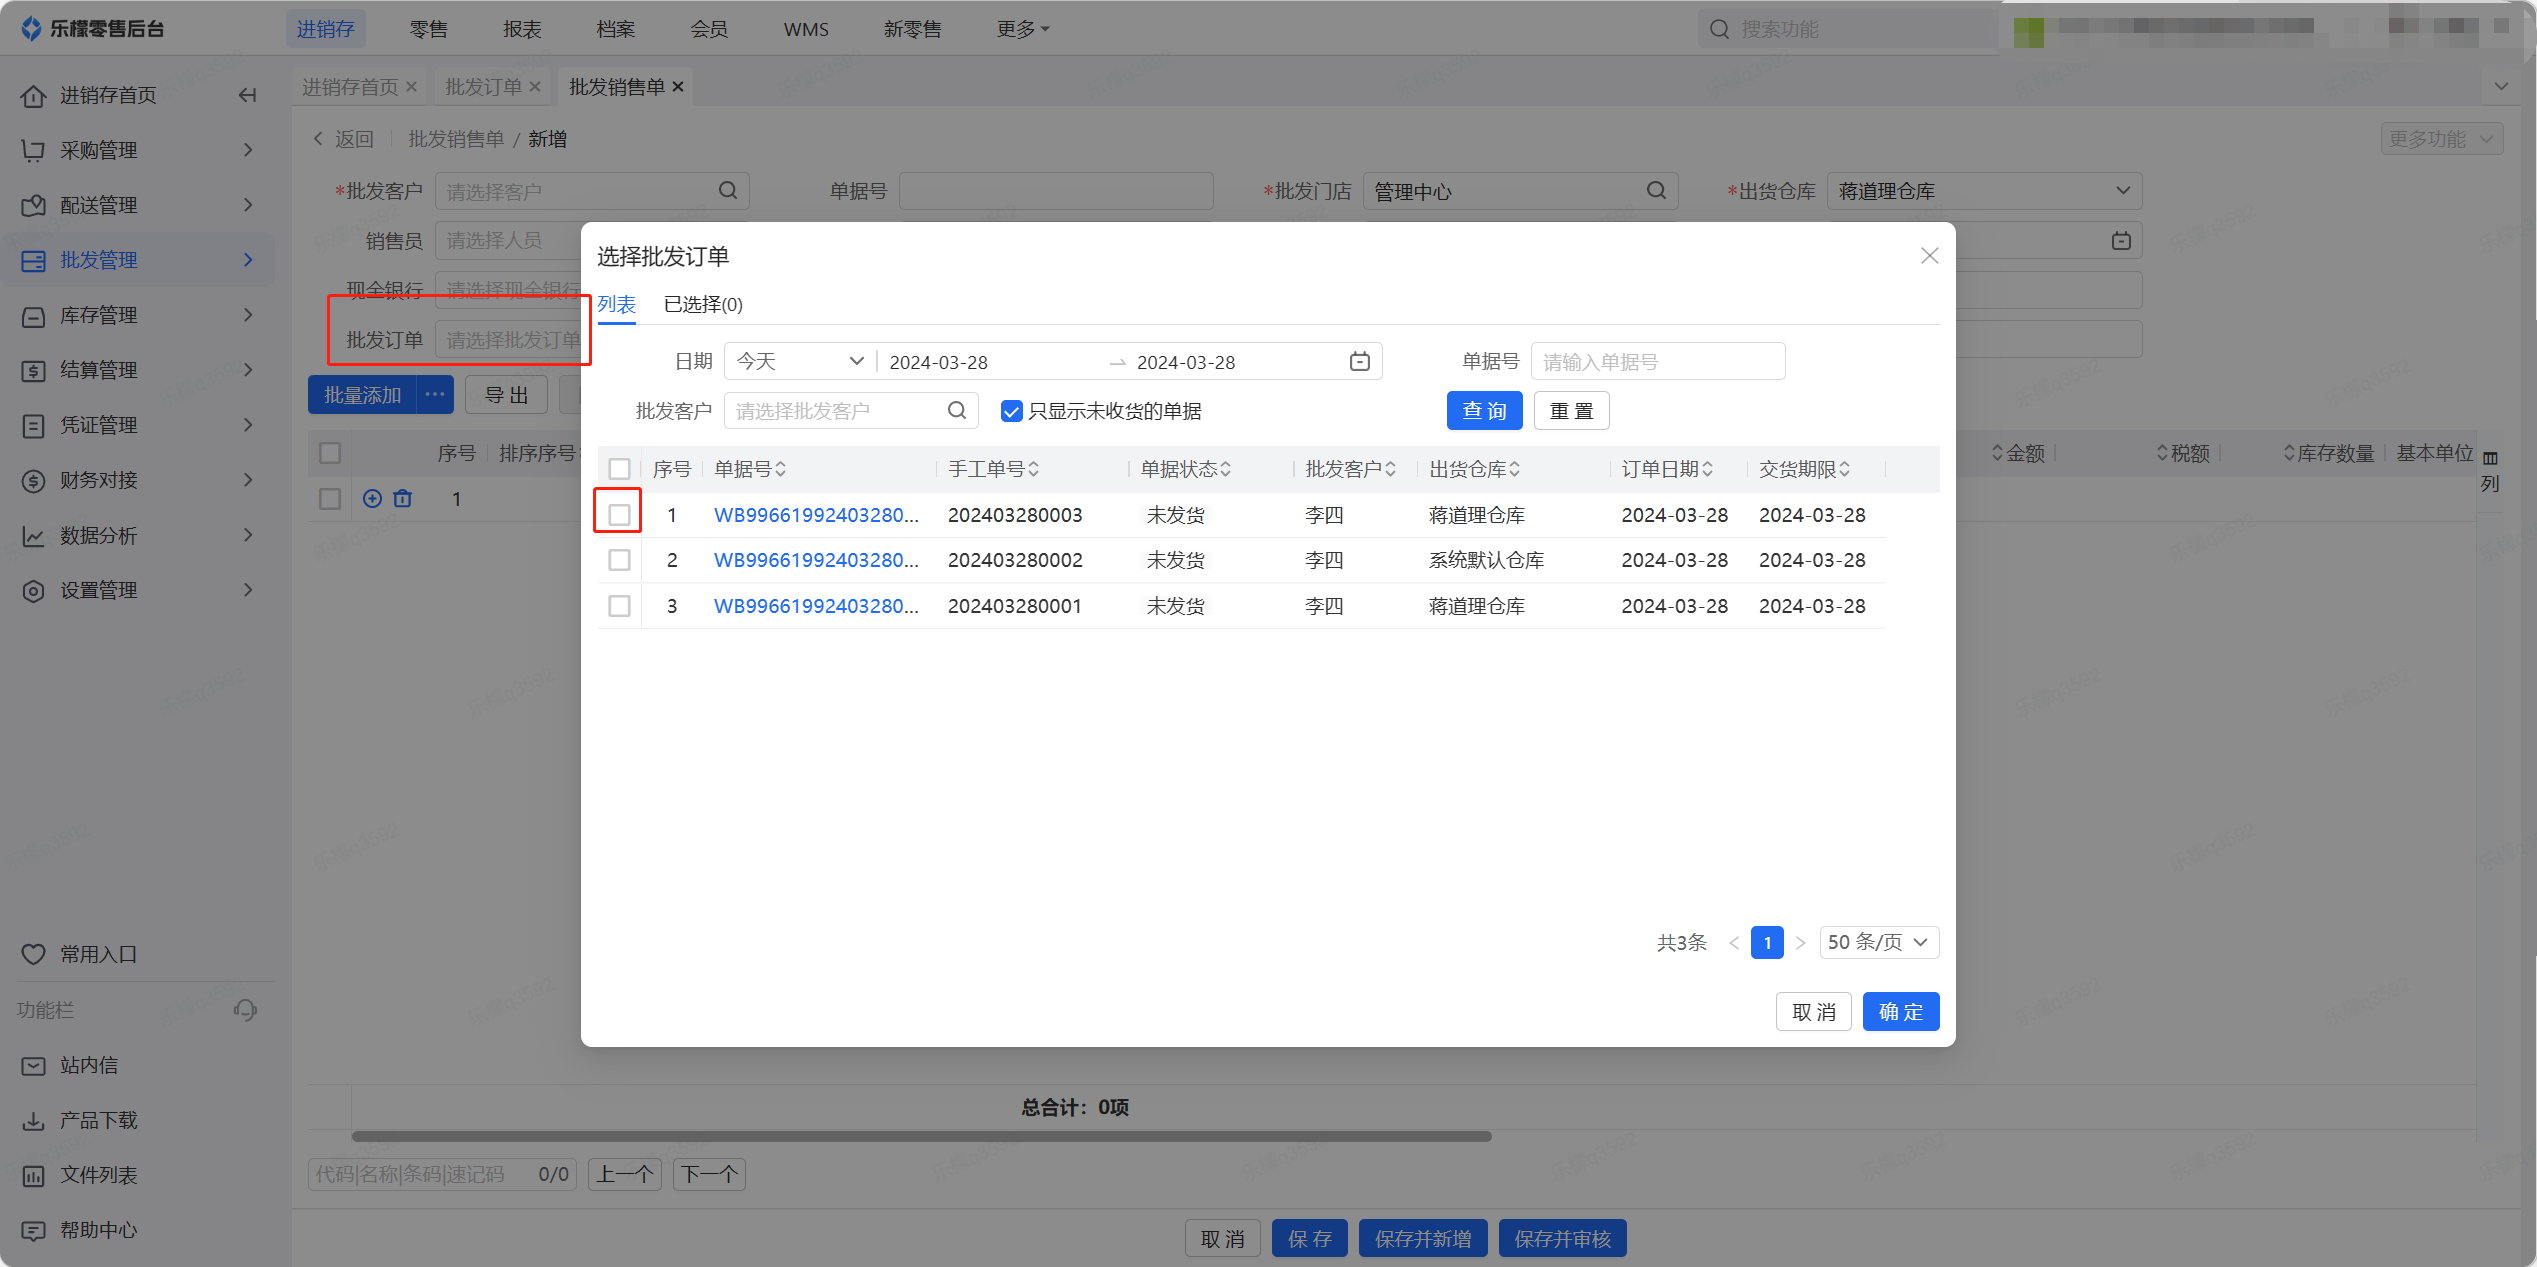This screenshot has height=1267, width=2537.
Task: Click the 财务对接 sidebar icon
Action: [33, 480]
